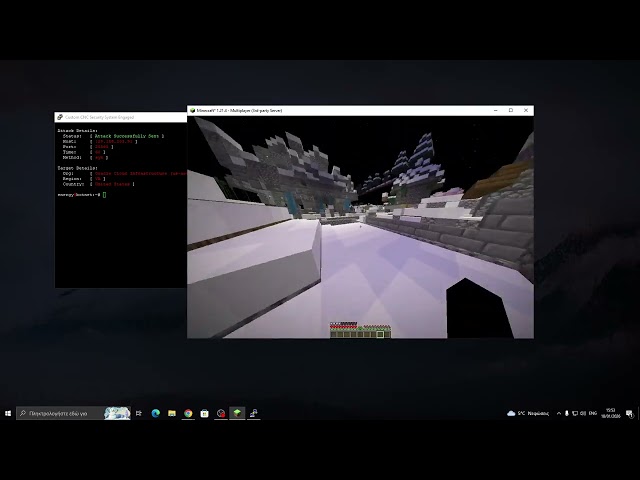Close the Minecraft window
Image resolution: width=640 pixels, height=480 pixels.
526,111
